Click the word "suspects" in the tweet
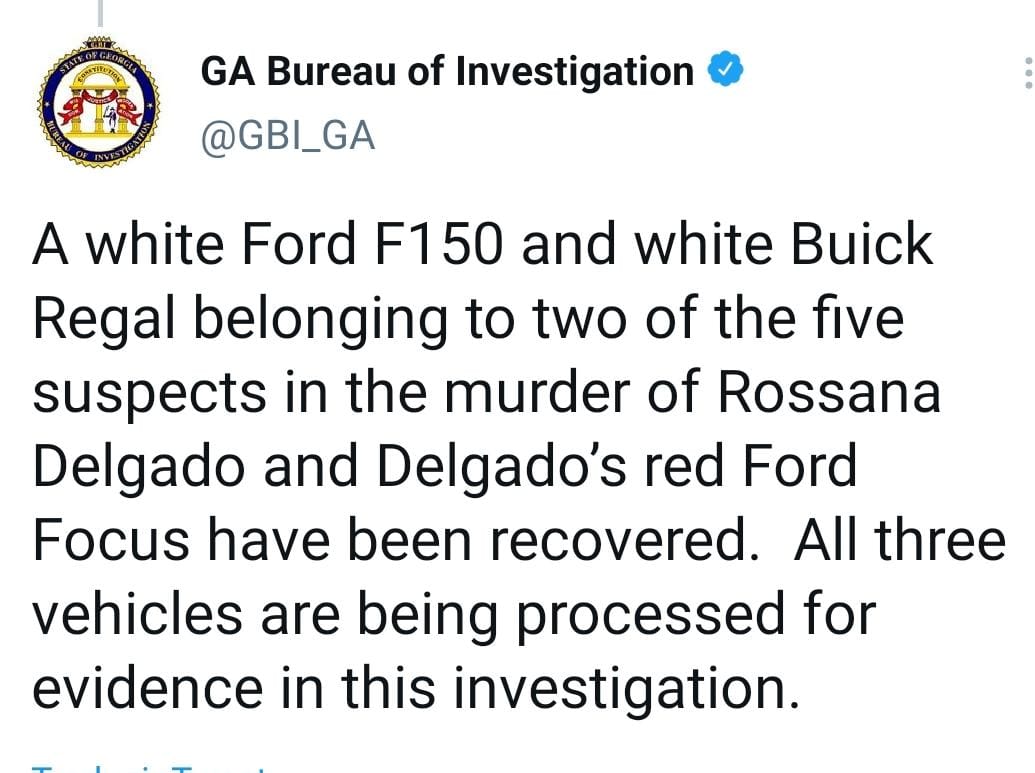1035x773 pixels. [150, 393]
